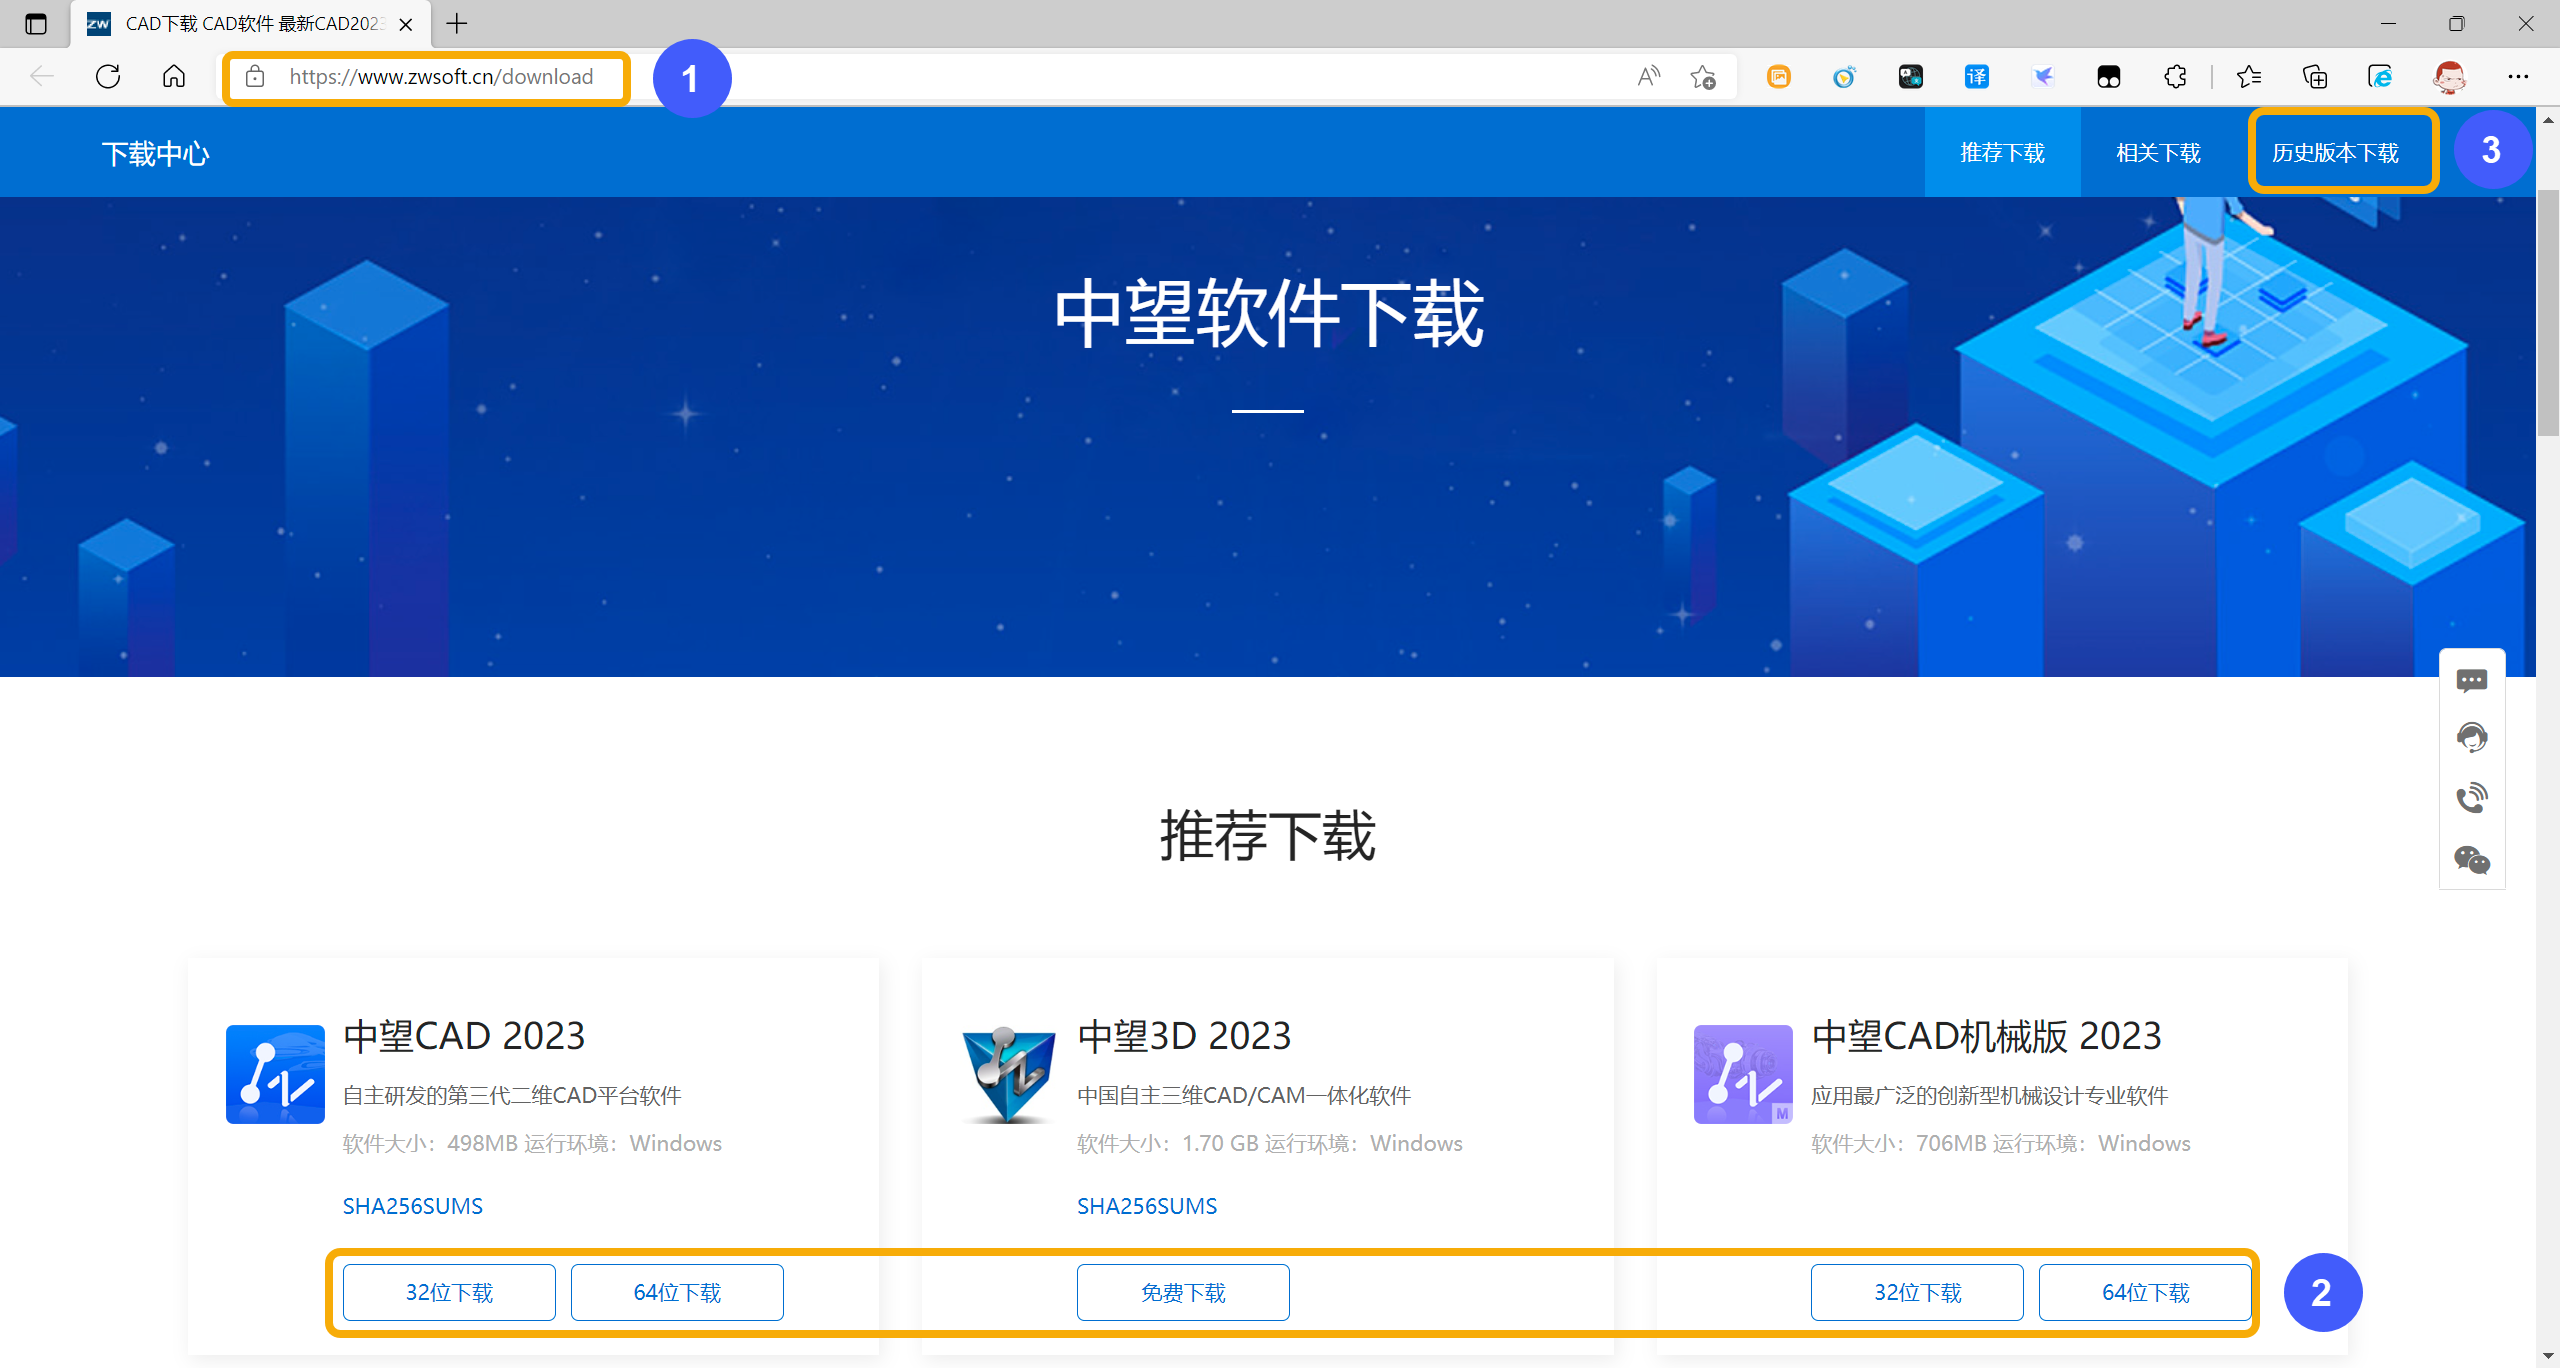
Task: Open the orange extension icon
Action: [1779, 77]
